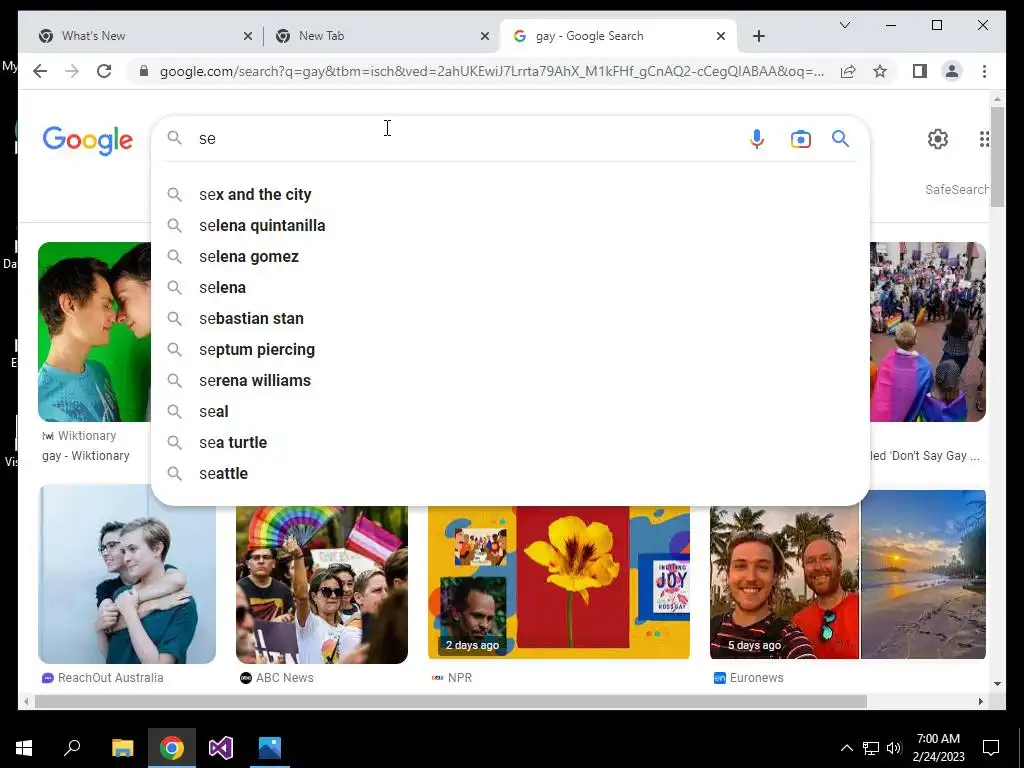
Task: Click the address bar URL
Action: tap(491, 71)
